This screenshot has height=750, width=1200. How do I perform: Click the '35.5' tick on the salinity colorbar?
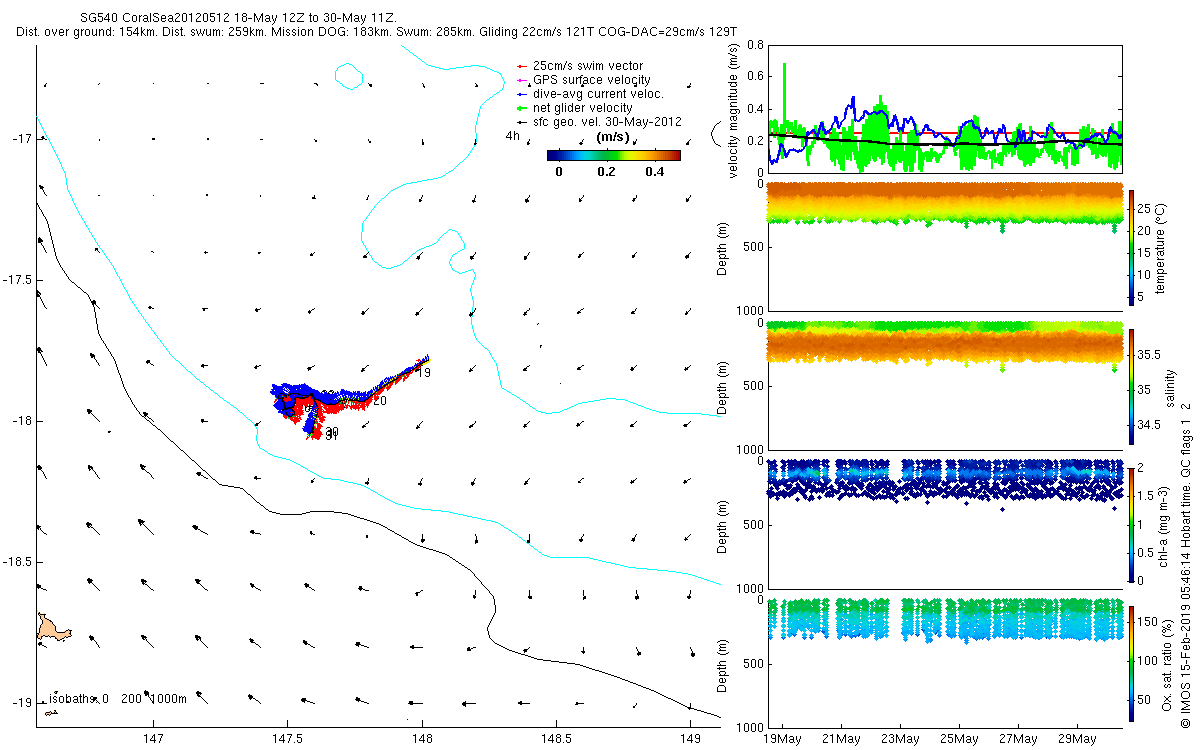[x=1151, y=354]
